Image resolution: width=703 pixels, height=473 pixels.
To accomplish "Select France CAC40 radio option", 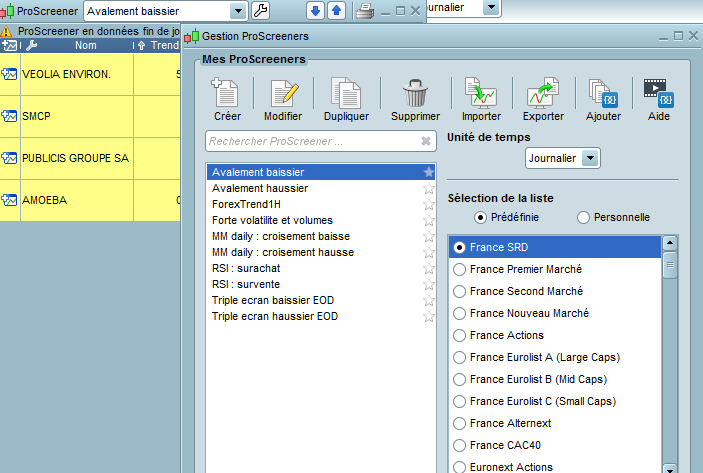I will 460,446.
